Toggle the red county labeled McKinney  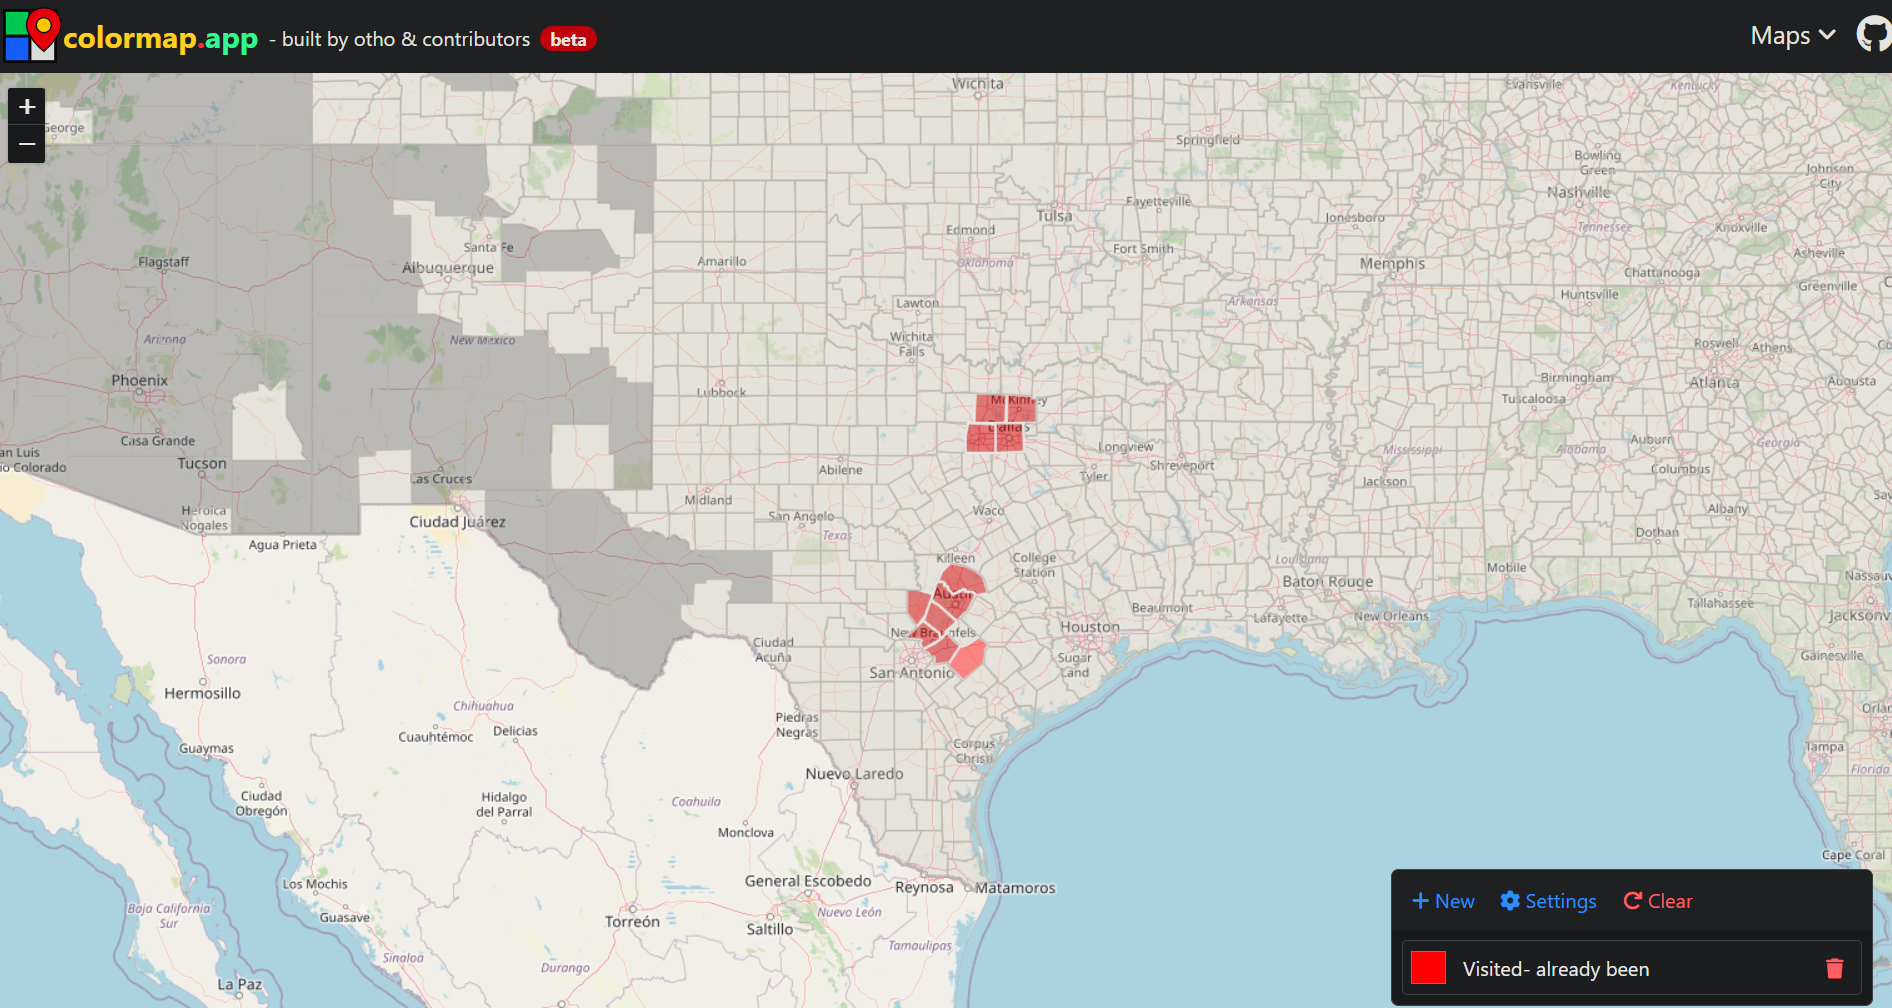[x=1020, y=407]
